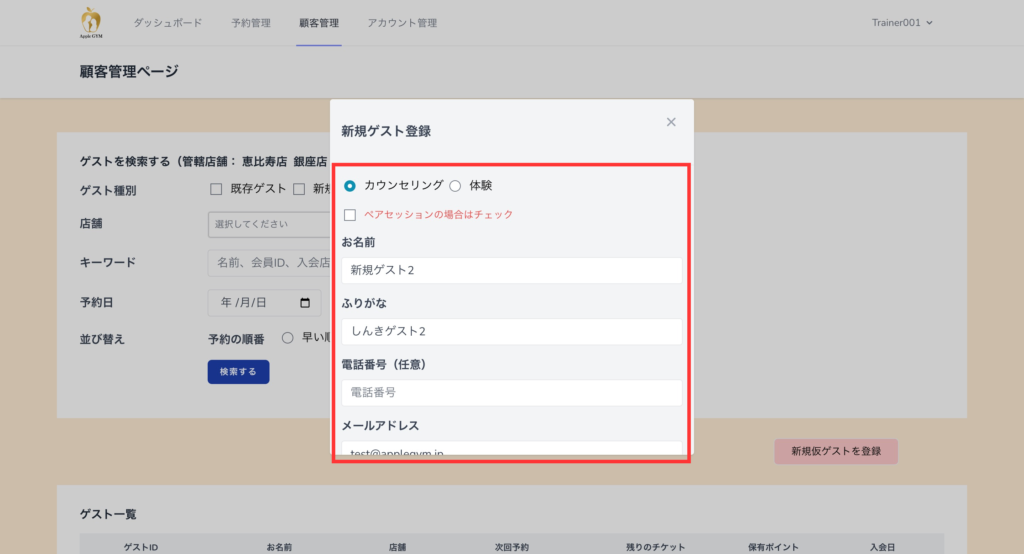Open the 予約管理 tab
This screenshot has width=1024, height=554.
point(251,23)
